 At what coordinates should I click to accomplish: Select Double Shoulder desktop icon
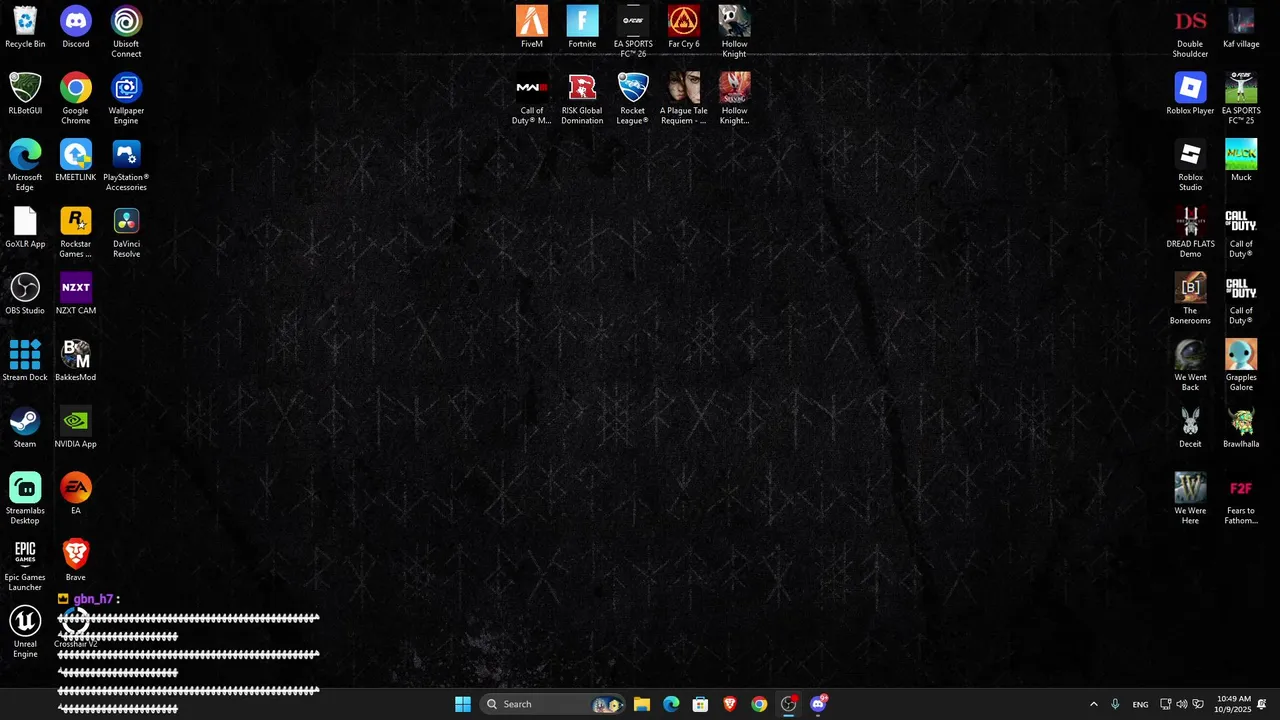point(1190,32)
